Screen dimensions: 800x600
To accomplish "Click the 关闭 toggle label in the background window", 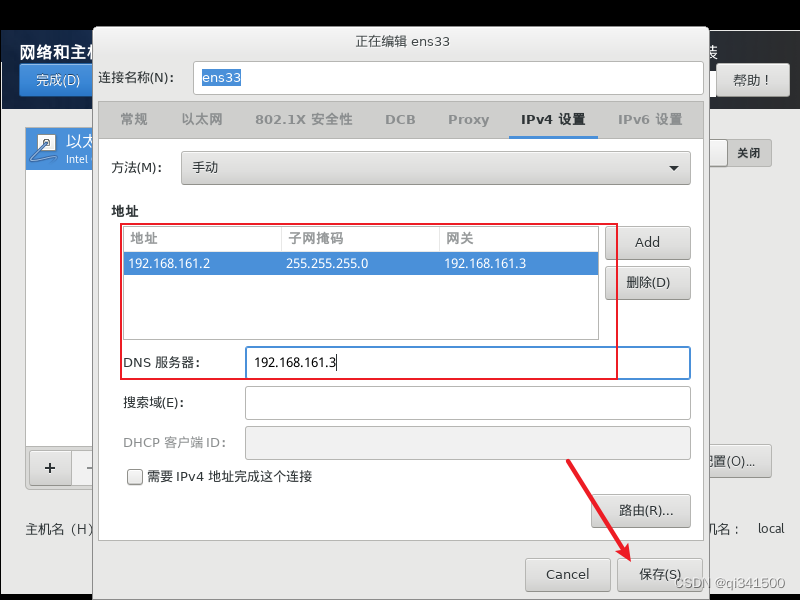I will pos(748,153).
